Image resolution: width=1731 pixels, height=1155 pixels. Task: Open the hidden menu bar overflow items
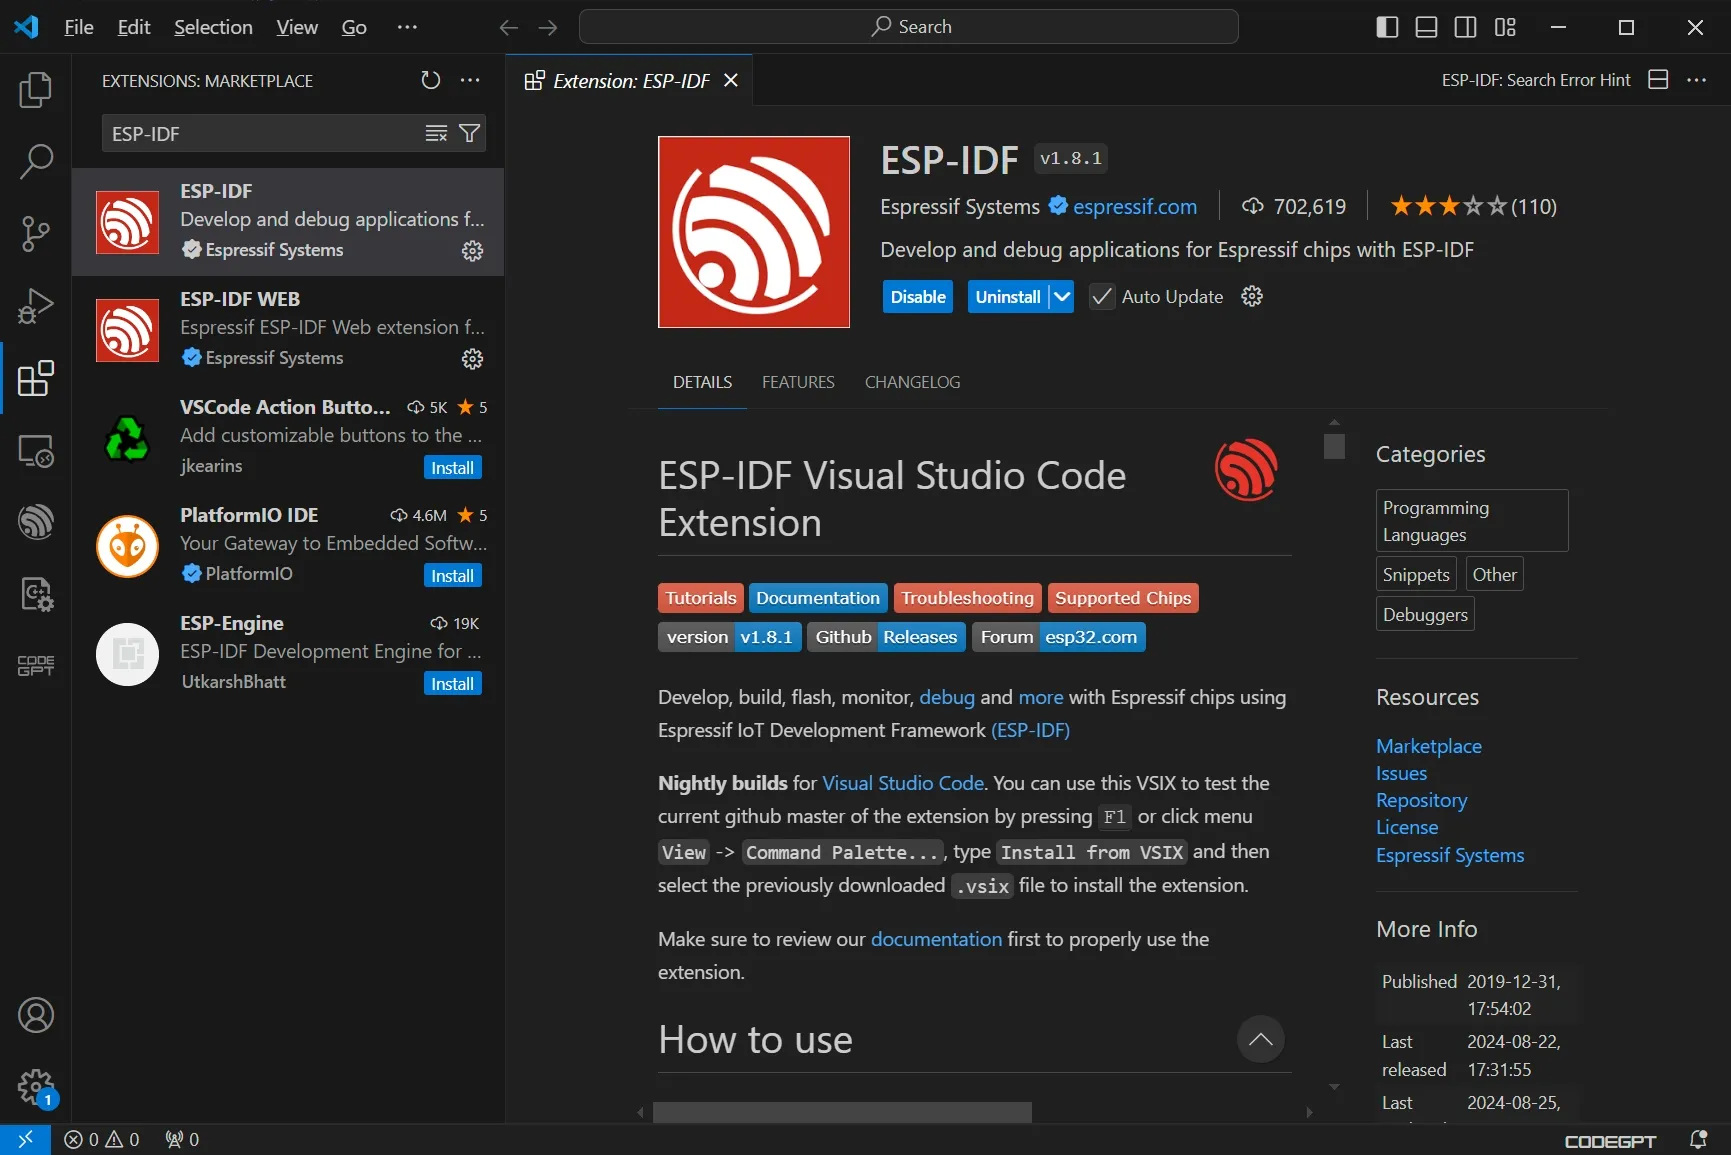tap(407, 27)
